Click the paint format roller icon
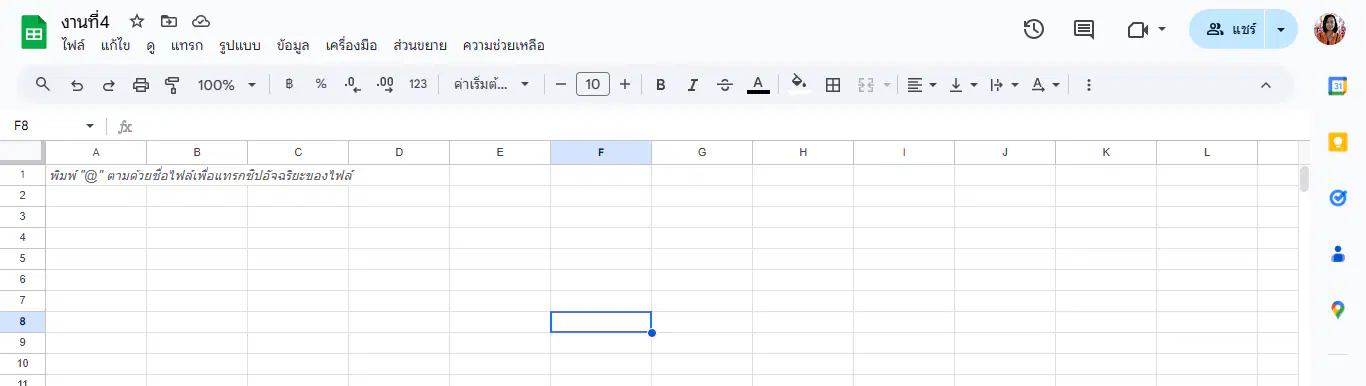The image size is (1366, 386). (x=172, y=85)
